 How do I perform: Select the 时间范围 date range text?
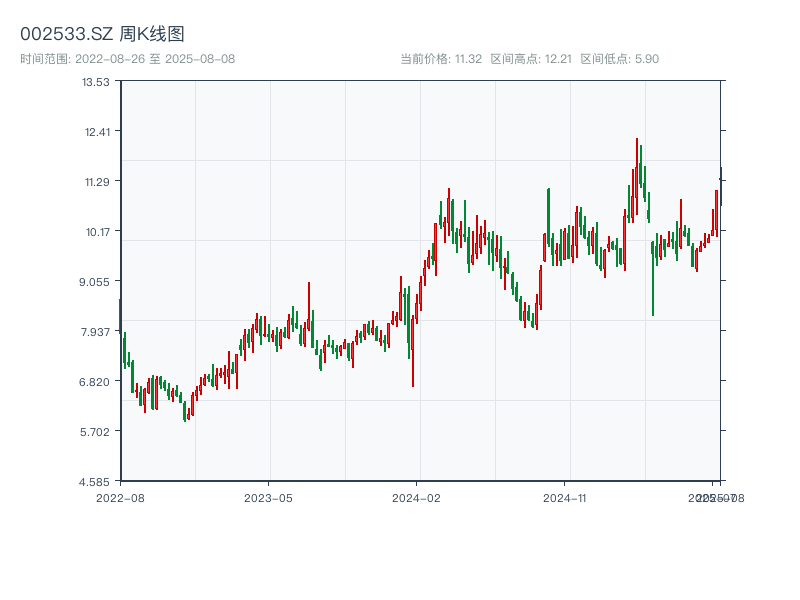tap(127, 59)
